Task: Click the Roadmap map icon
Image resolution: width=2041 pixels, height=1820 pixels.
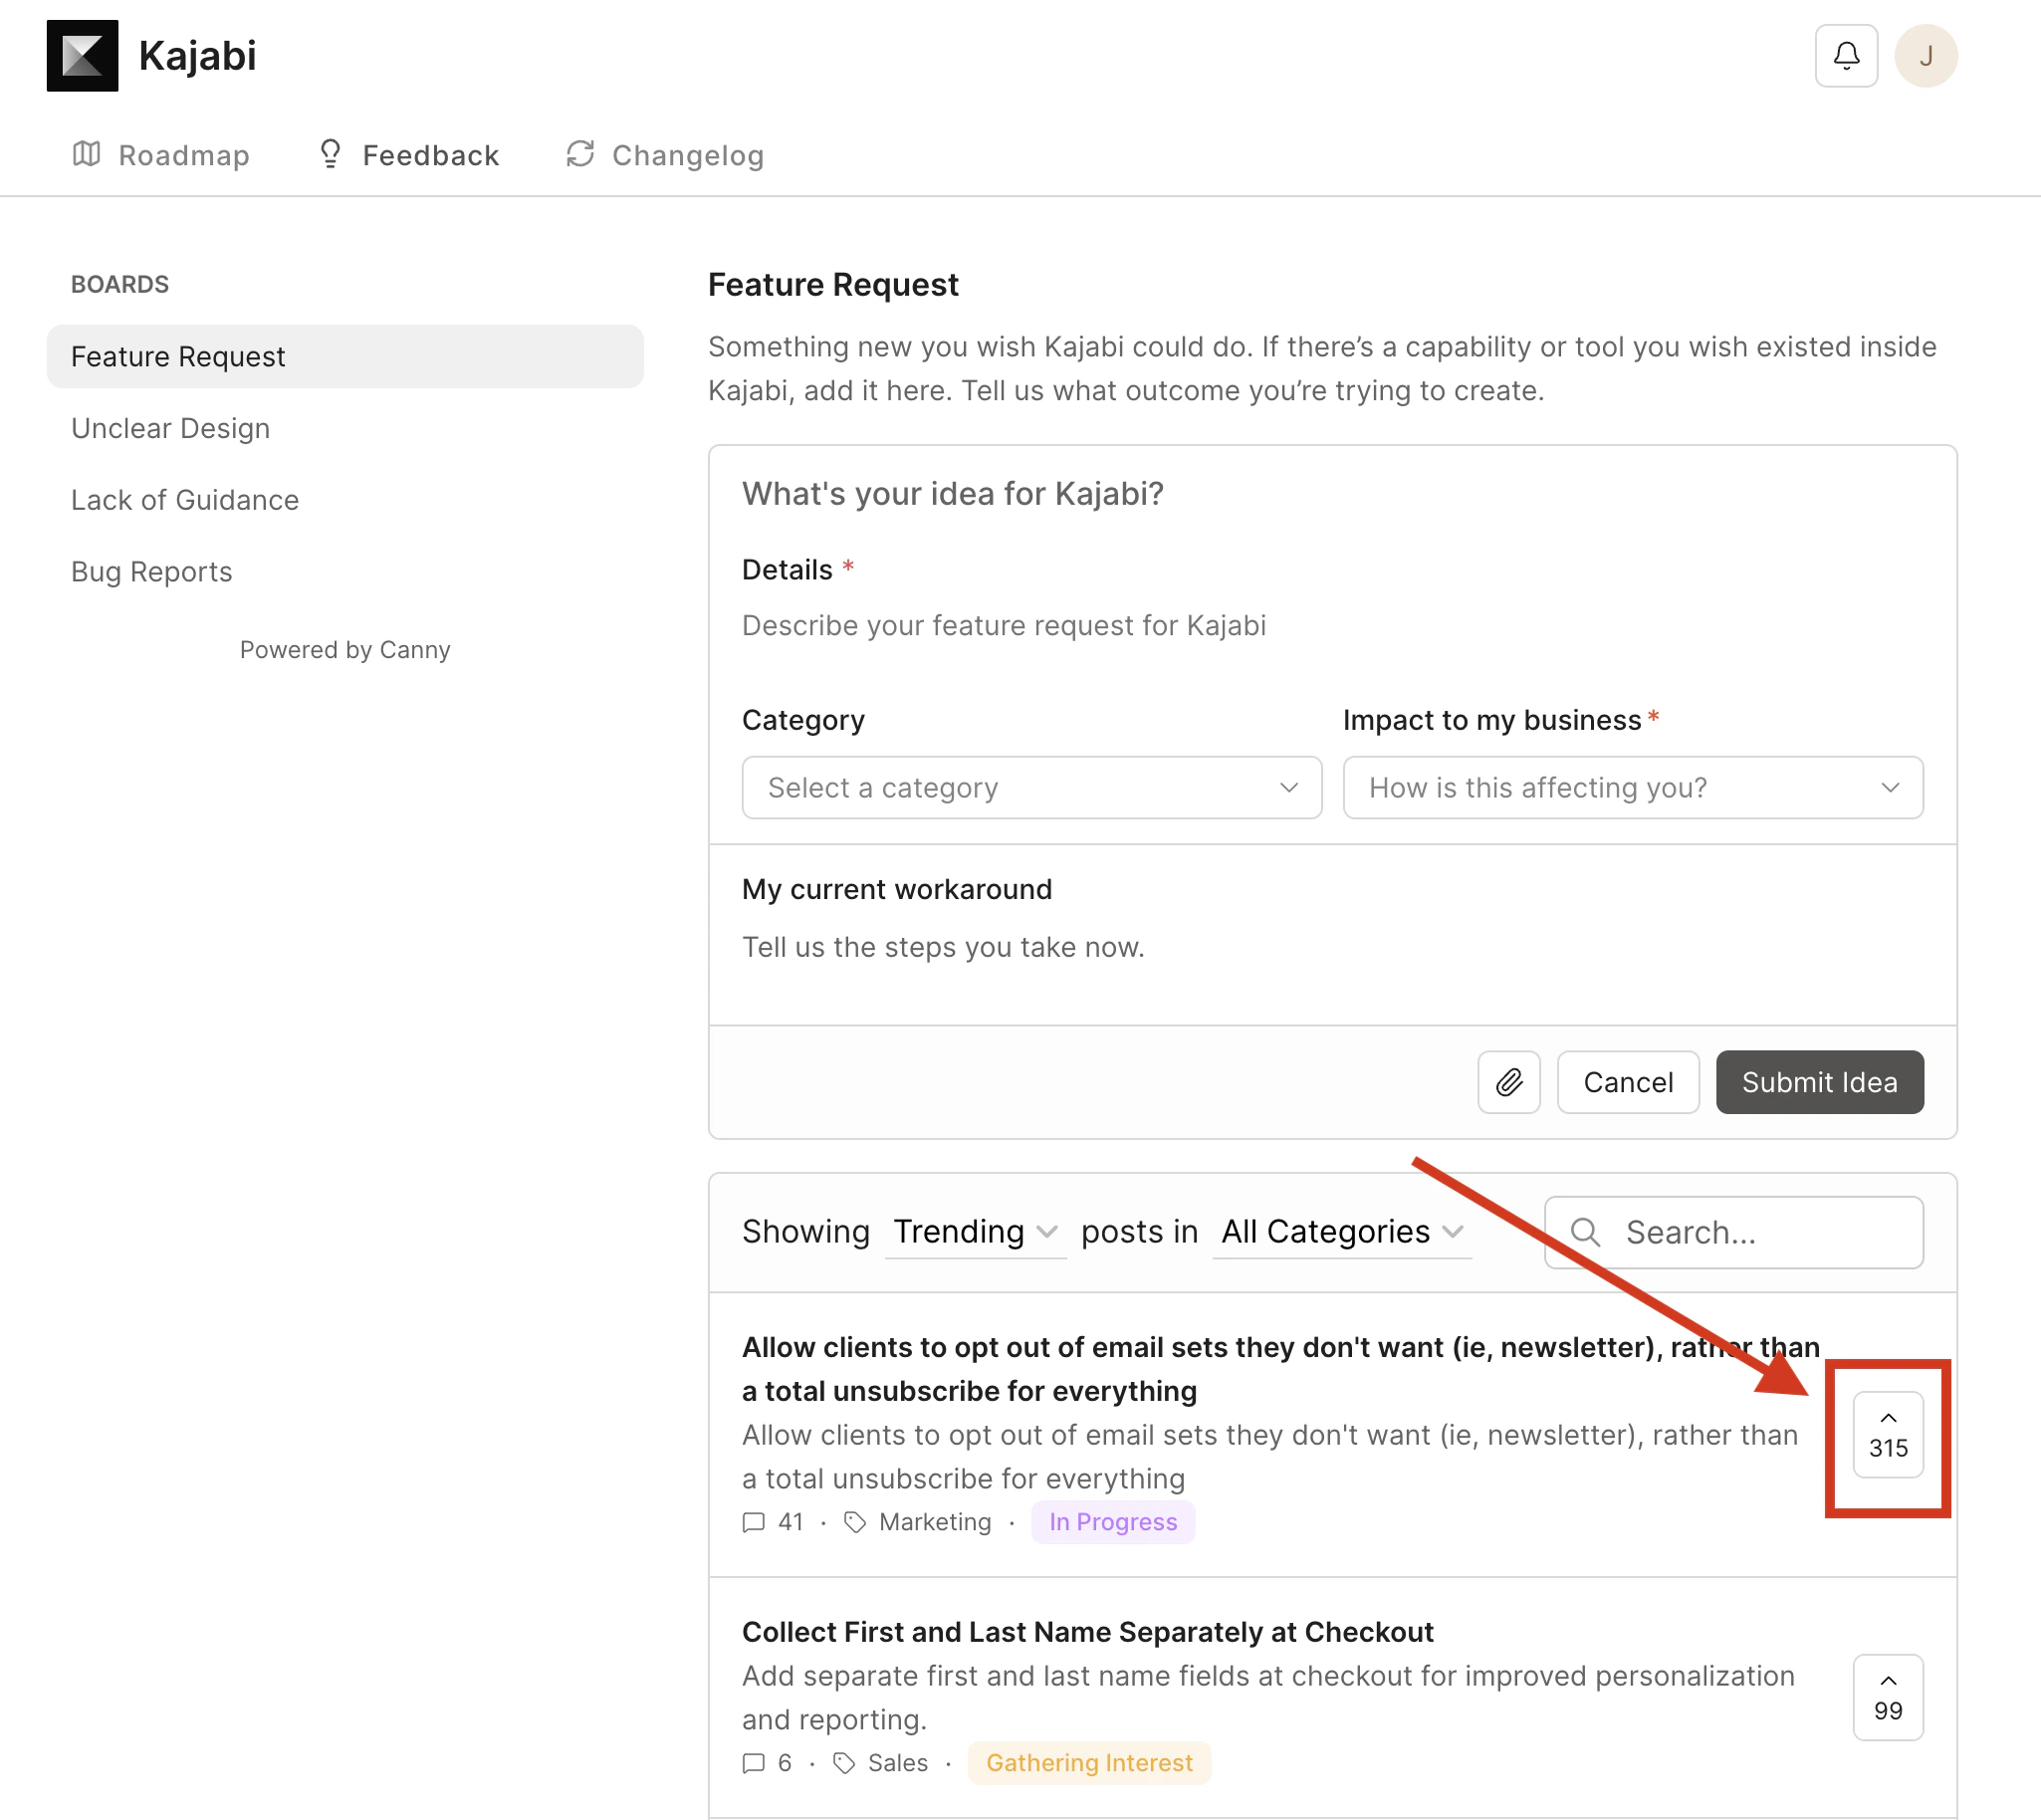Action: [x=87, y=154]
